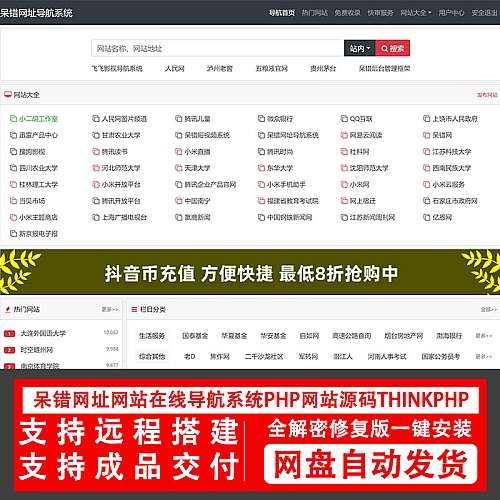Click the red icon next to 天津大学
Screen dimensions: 500x500
pos(179,168)
